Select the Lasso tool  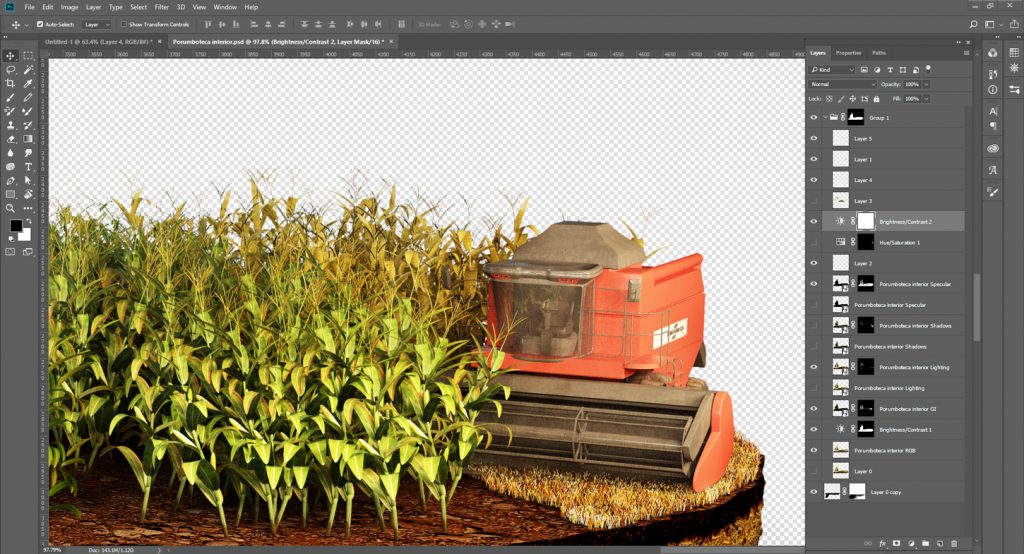tap(10, 70)
